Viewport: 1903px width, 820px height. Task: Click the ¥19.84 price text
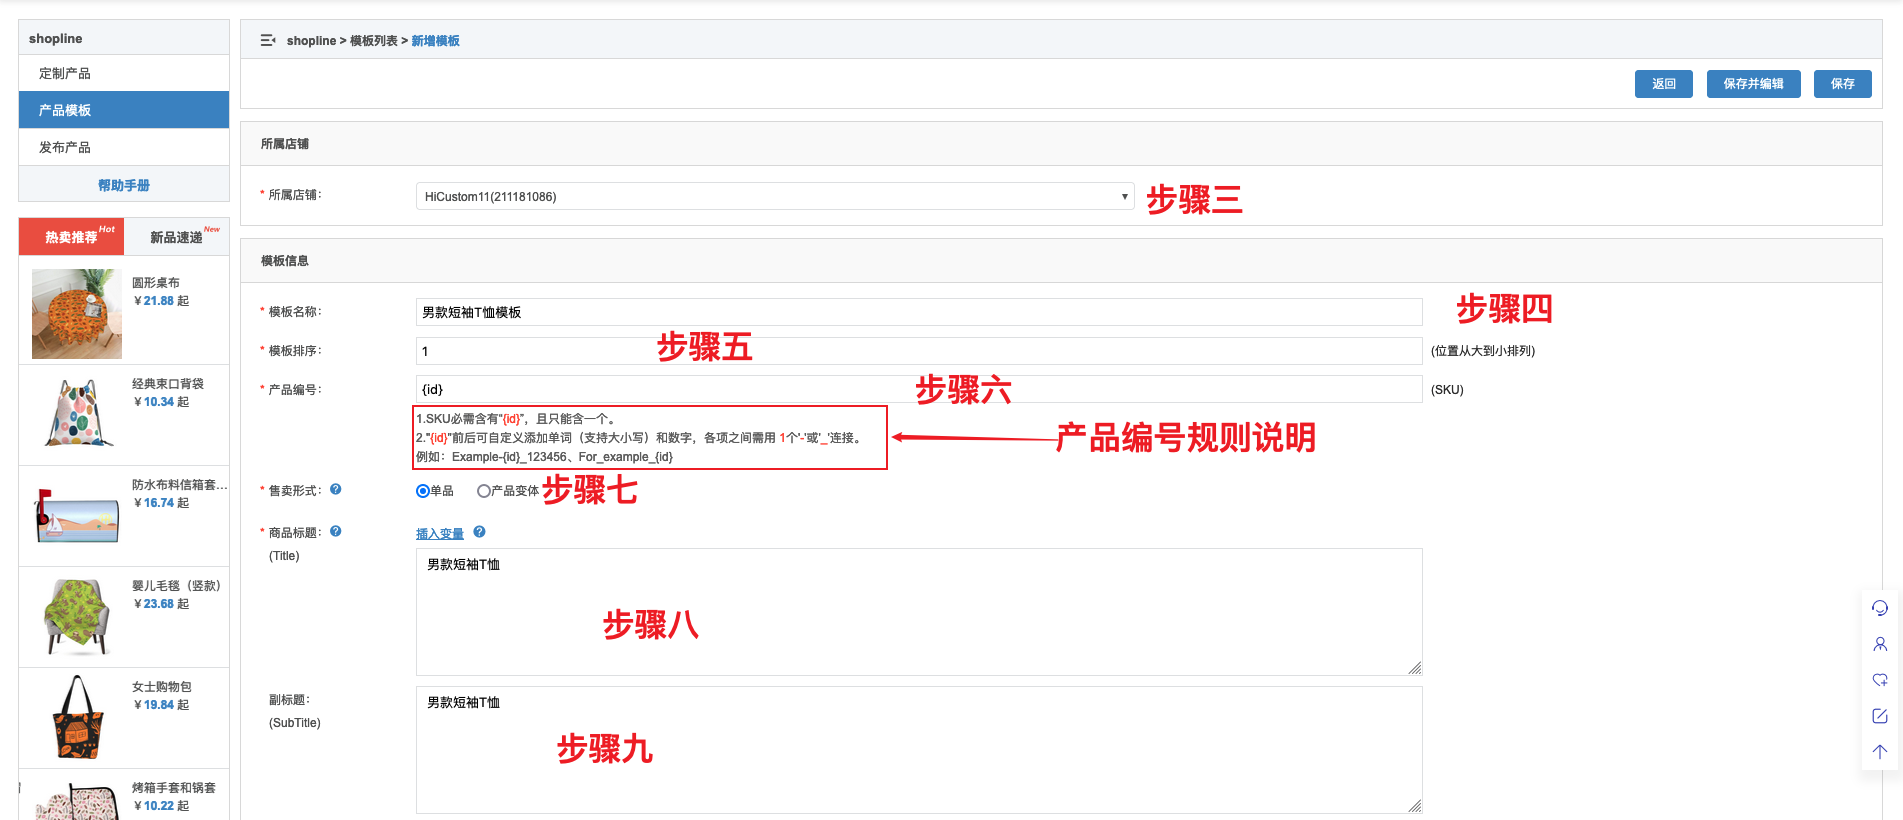coord(161,705)
